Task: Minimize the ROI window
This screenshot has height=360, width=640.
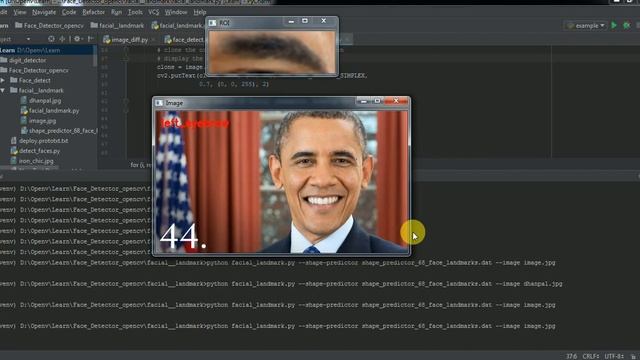Action: [x=291, y=21]
